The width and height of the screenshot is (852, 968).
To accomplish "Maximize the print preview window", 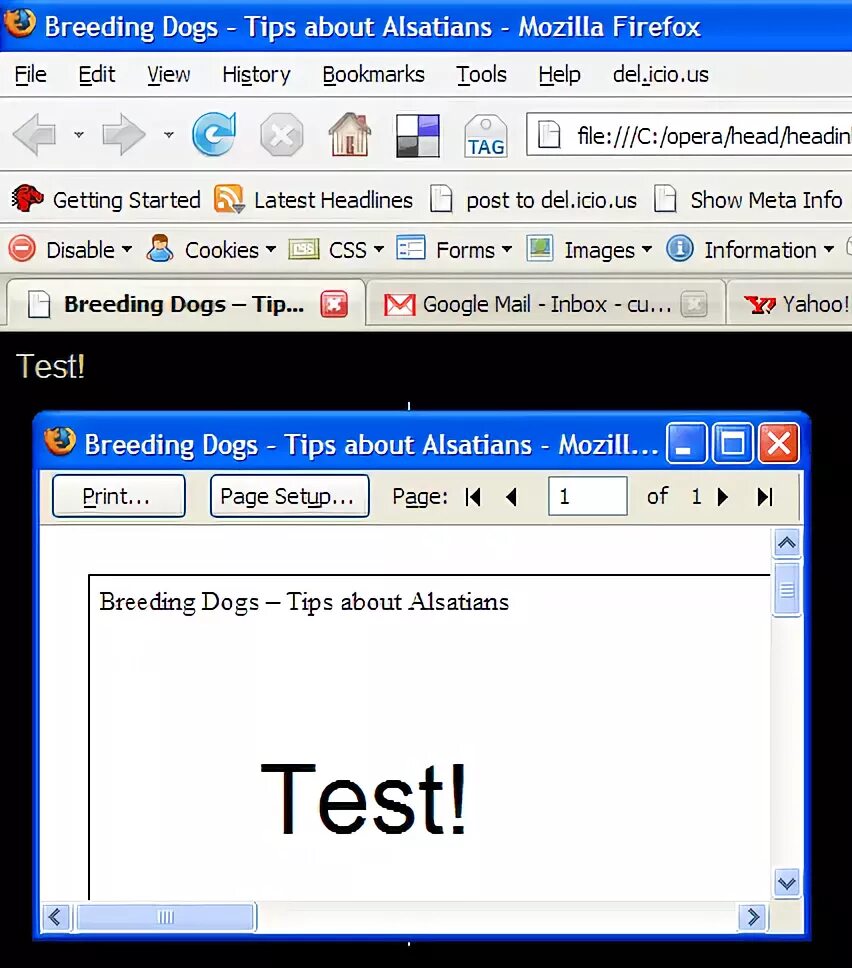I will pyautogui.click(x=733, y=443).
